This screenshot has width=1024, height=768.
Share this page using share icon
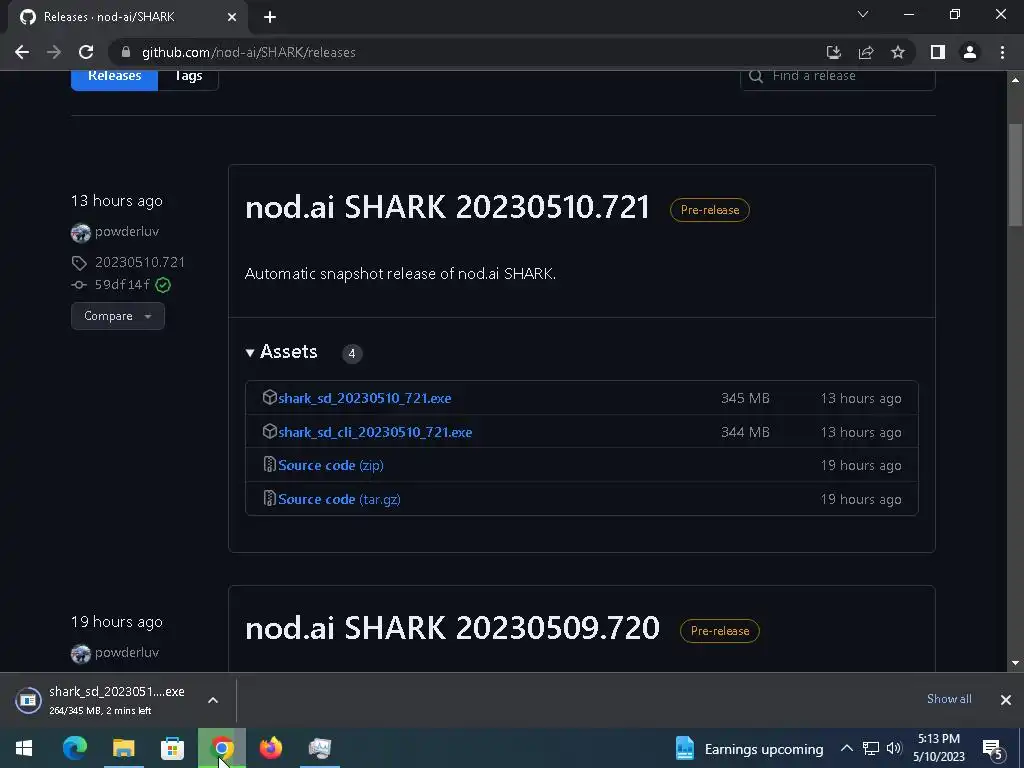866,52
